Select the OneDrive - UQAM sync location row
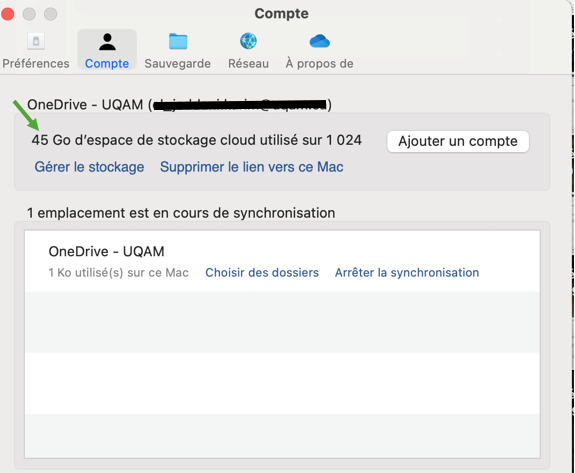This screenshot has height=473, width=575. (x=282, y=261)
